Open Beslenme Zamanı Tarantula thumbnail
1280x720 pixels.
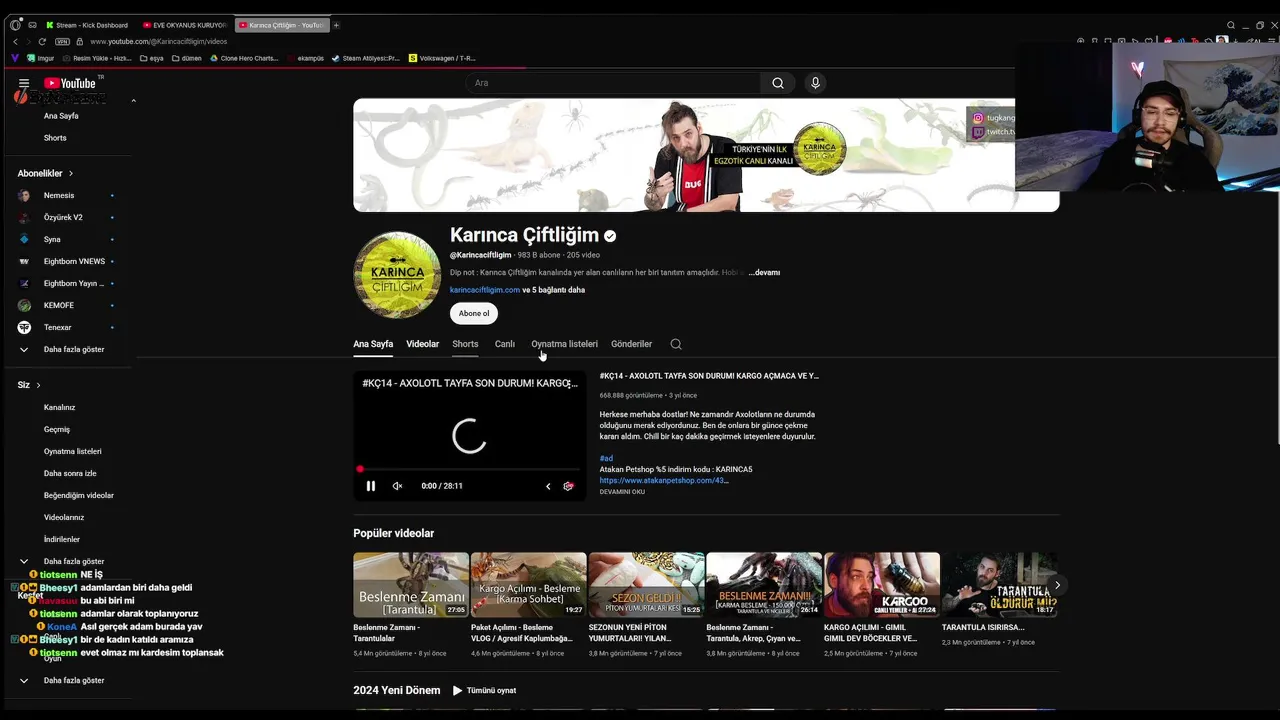411,584
